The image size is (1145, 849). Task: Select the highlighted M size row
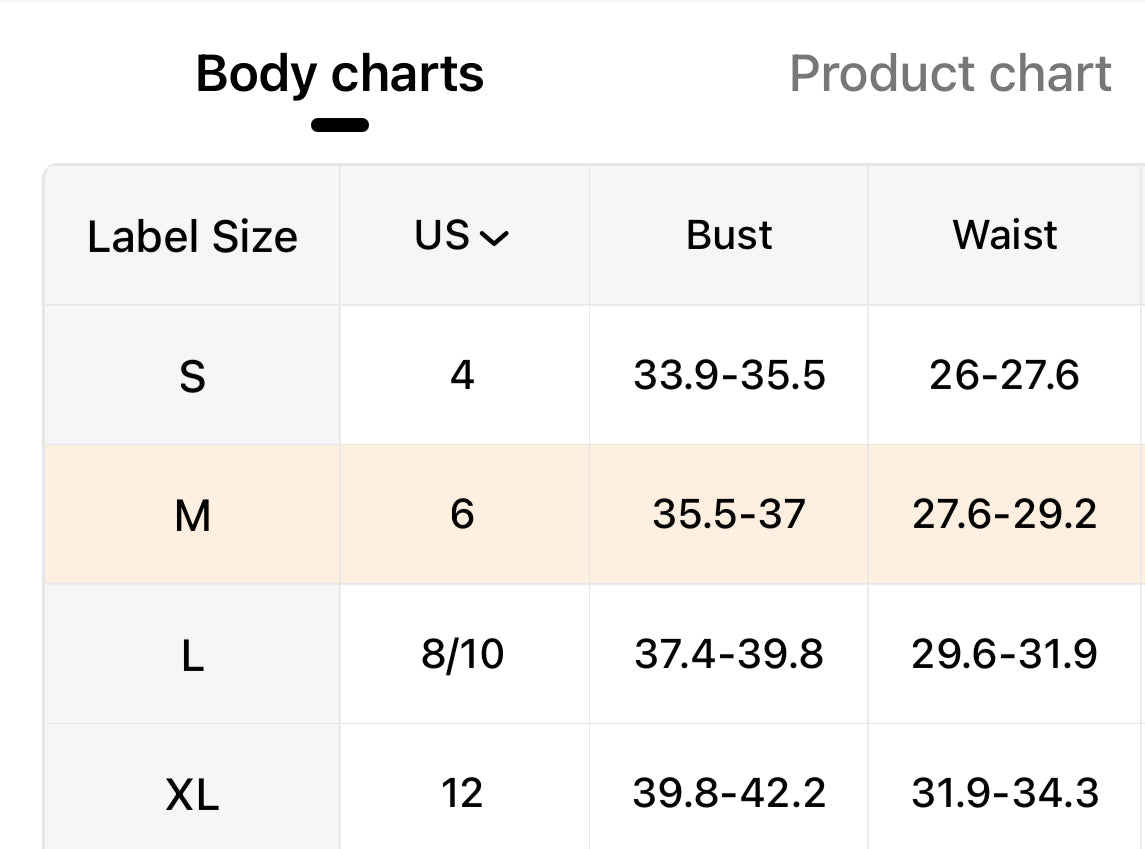(192, 516)
